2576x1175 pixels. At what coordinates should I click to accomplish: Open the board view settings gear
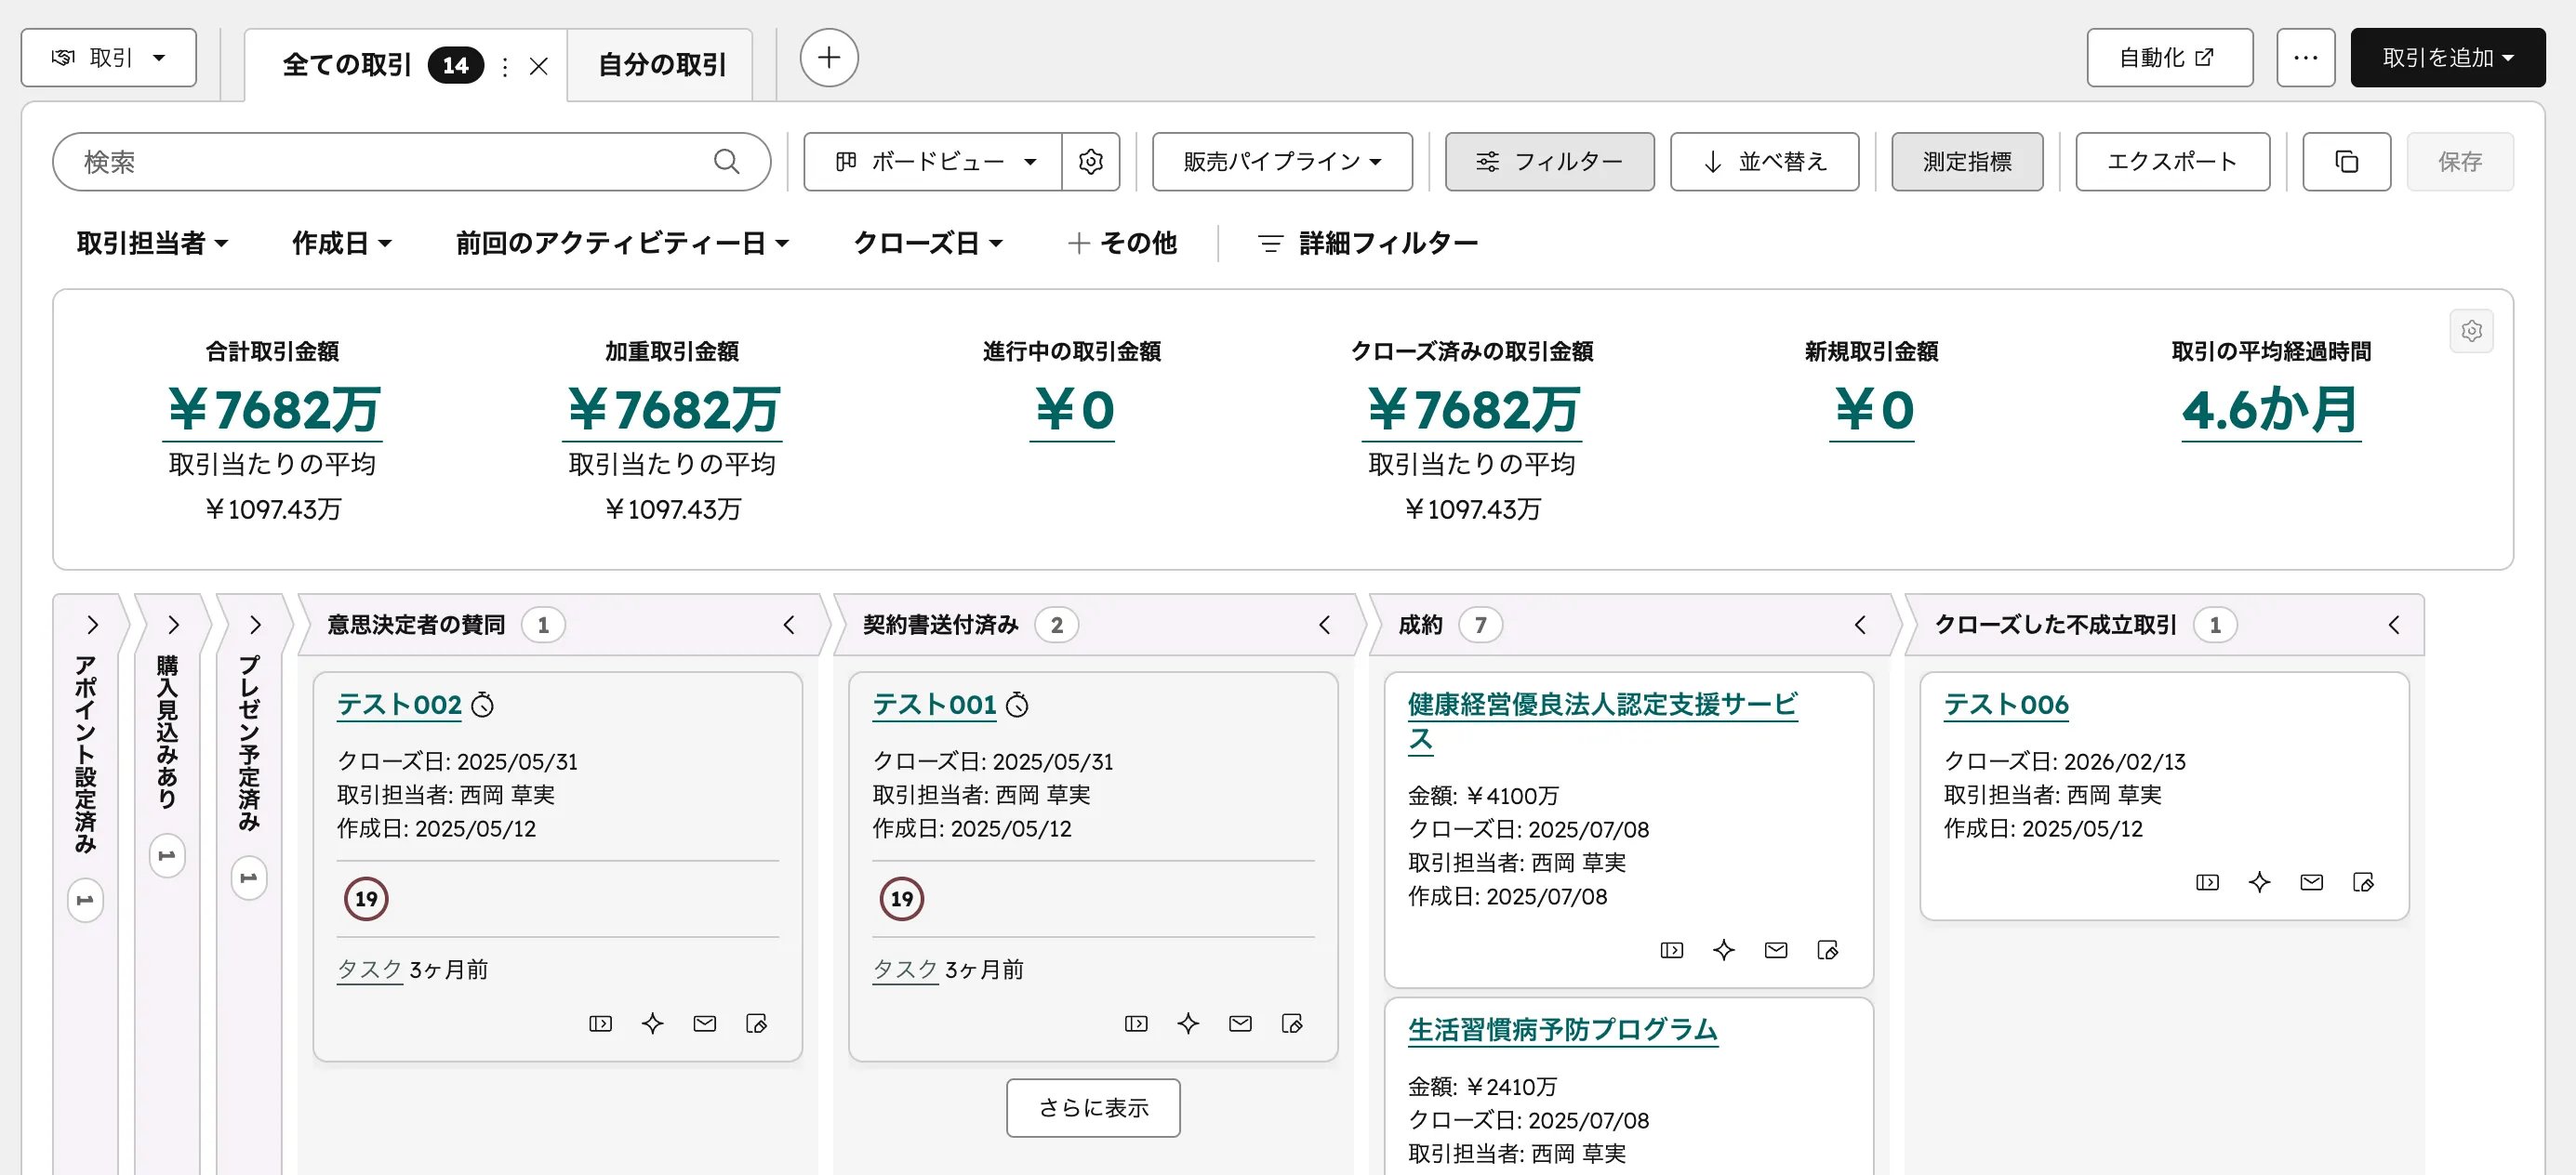1091,161
